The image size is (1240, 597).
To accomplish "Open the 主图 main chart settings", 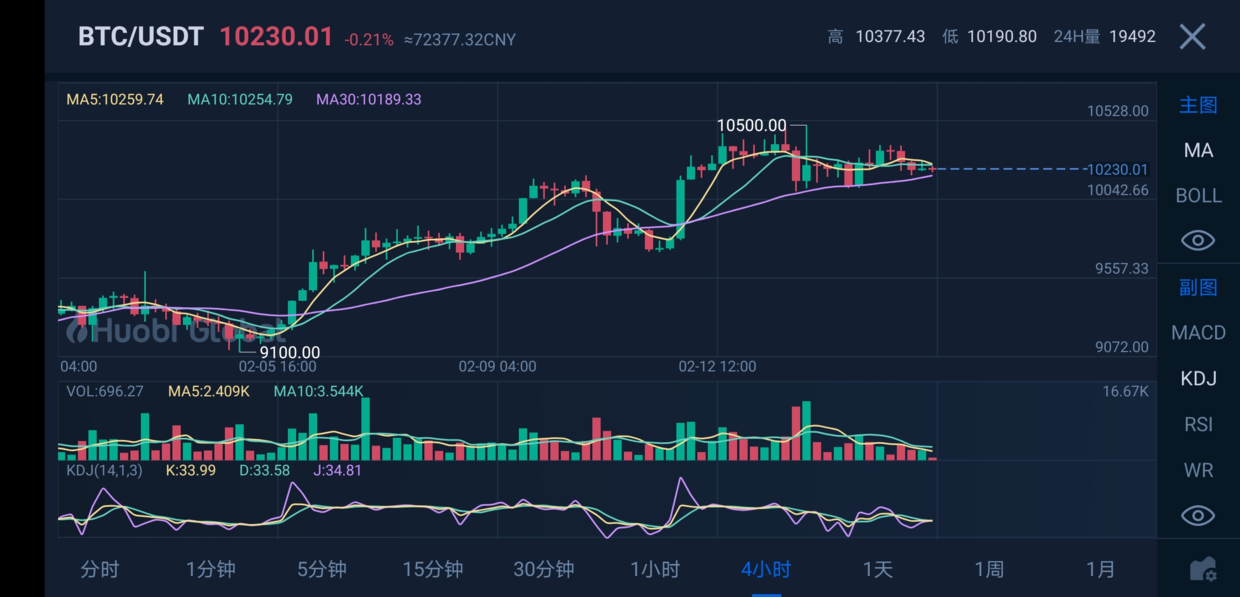I will pyautogui.click(x=1198, y=104).
